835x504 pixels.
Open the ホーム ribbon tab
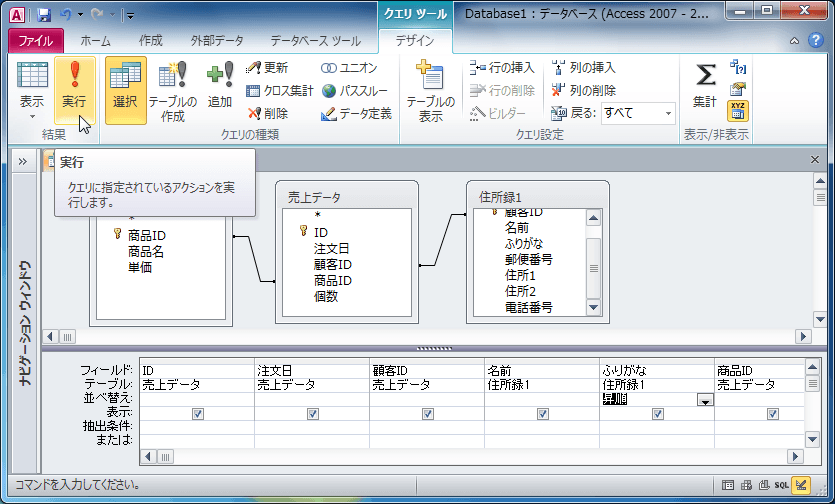(x=96, y=40)
